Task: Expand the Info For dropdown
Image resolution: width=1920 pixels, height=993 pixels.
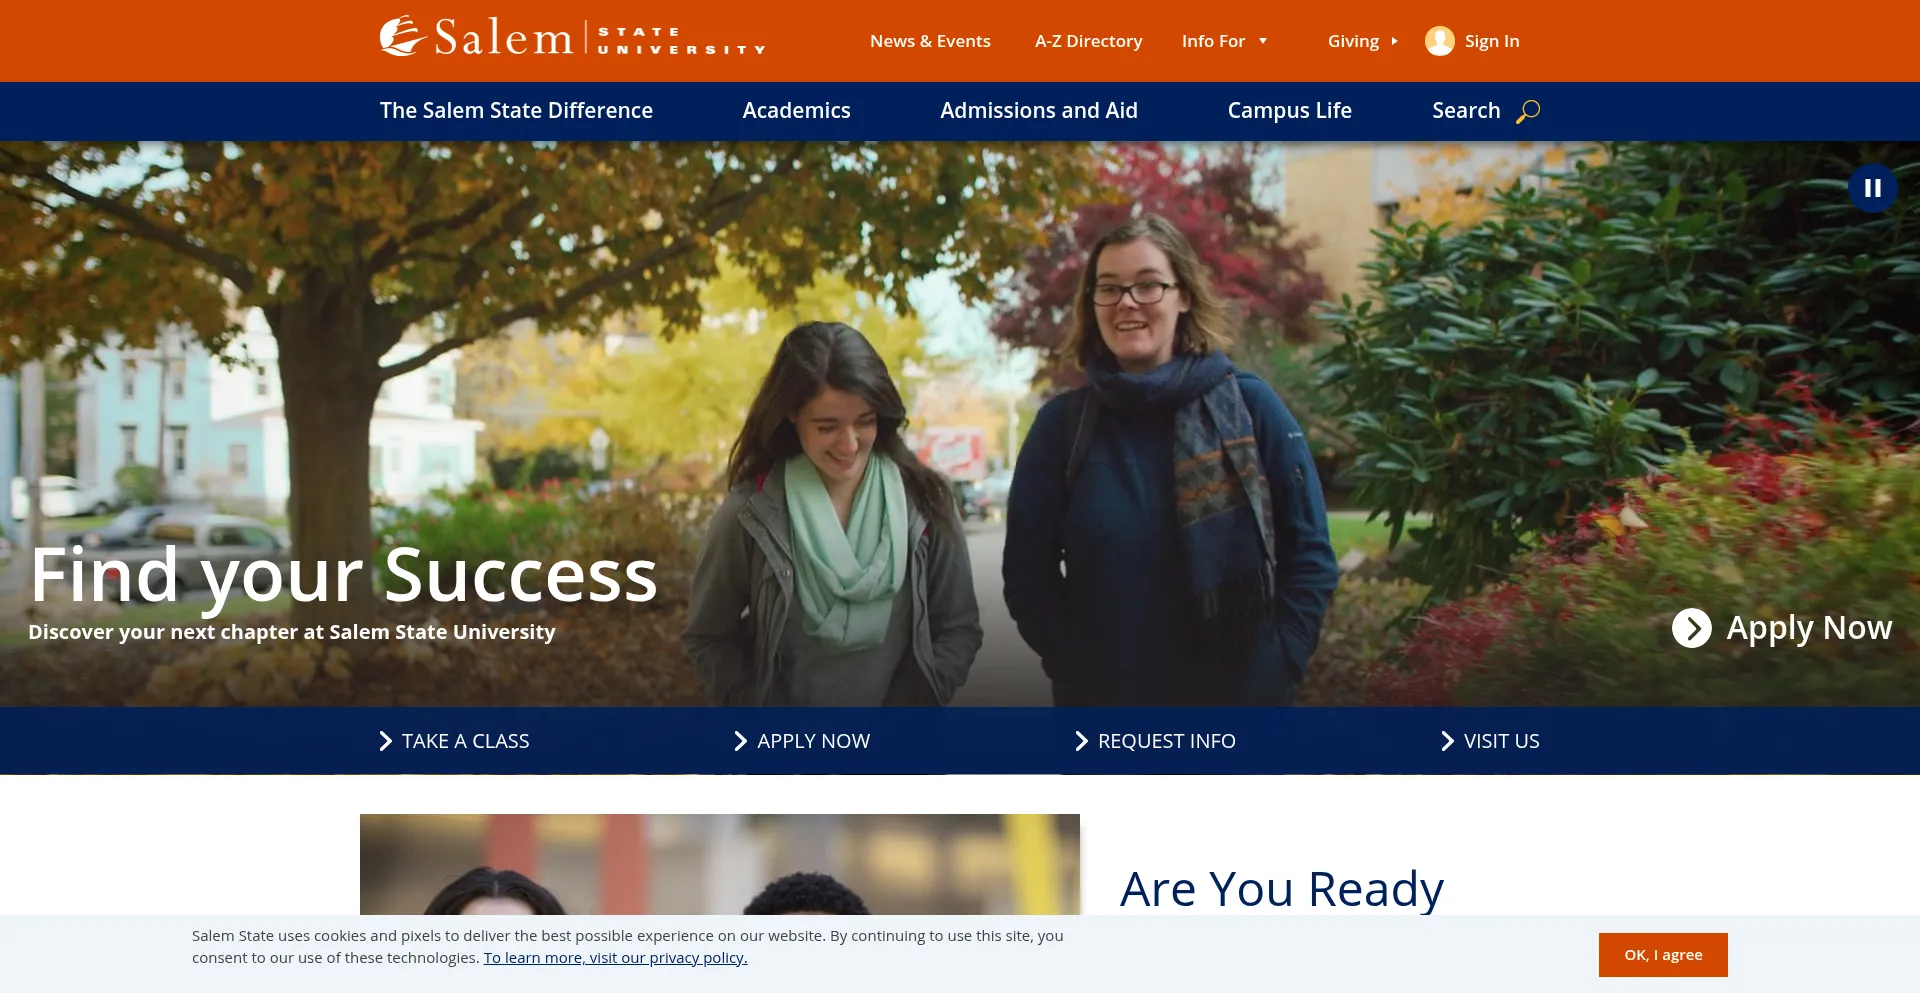Action: click(1263, 41)
